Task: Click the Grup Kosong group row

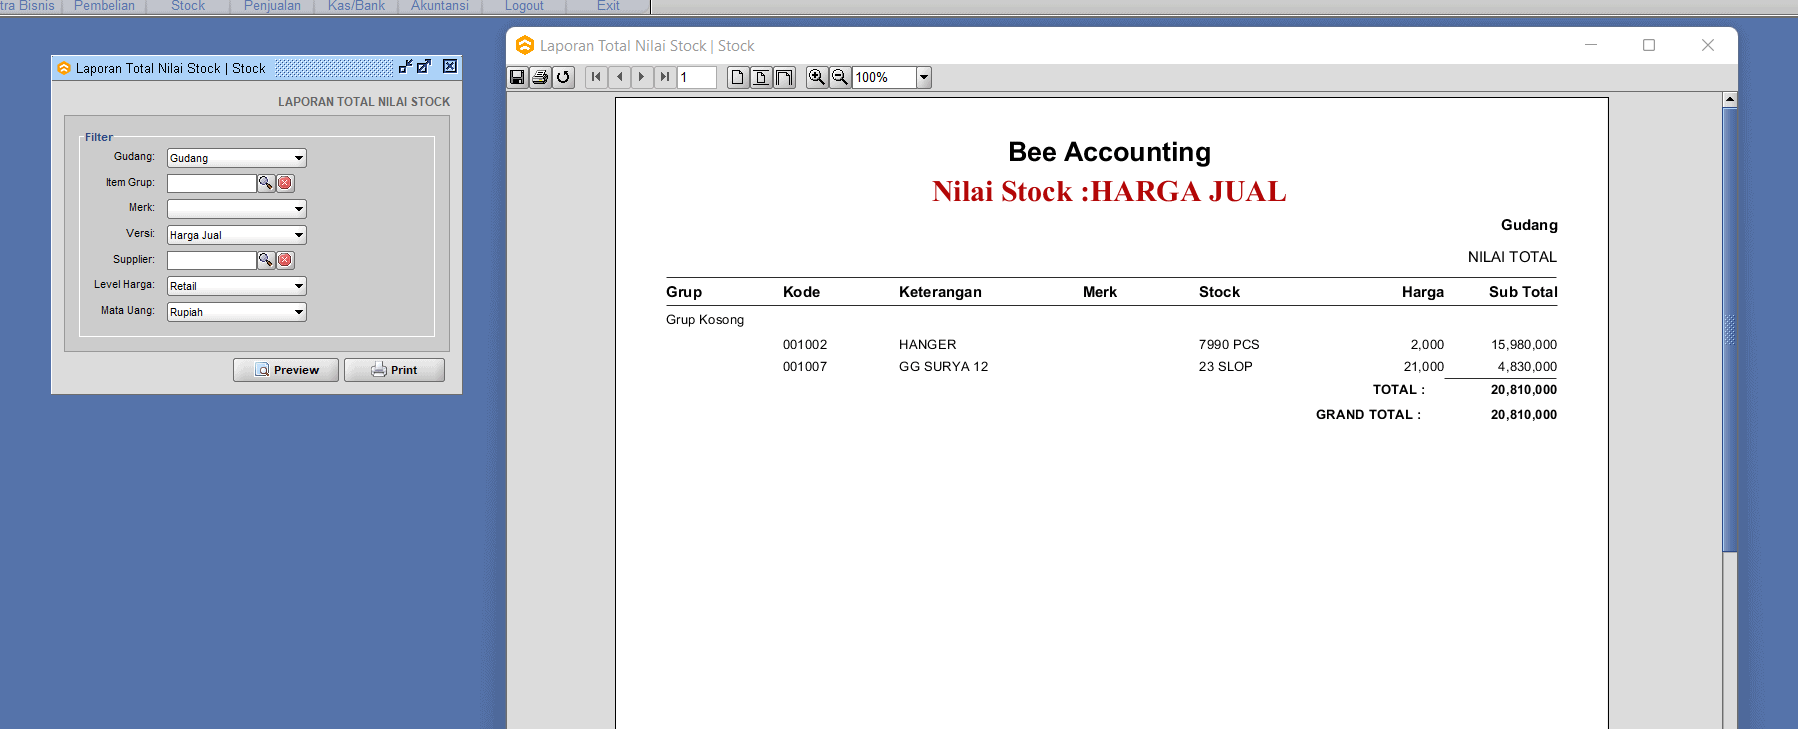Action: [x=705, y=319]
